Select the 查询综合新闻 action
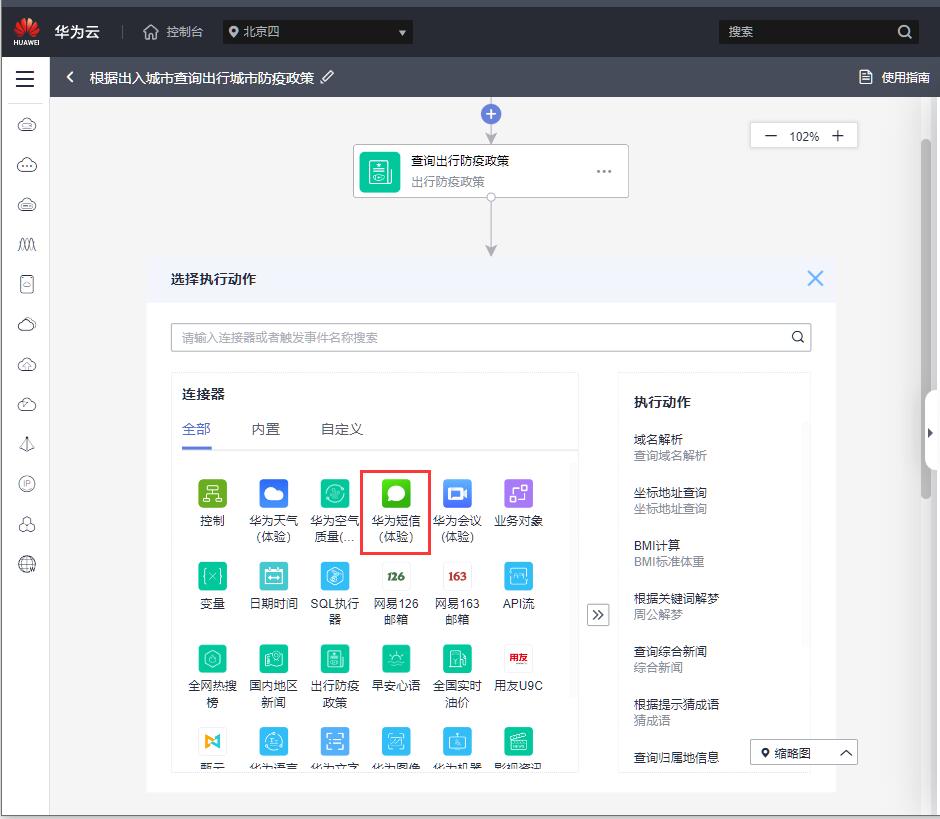Screen dimensions: 940x819 tap(670, 659)
